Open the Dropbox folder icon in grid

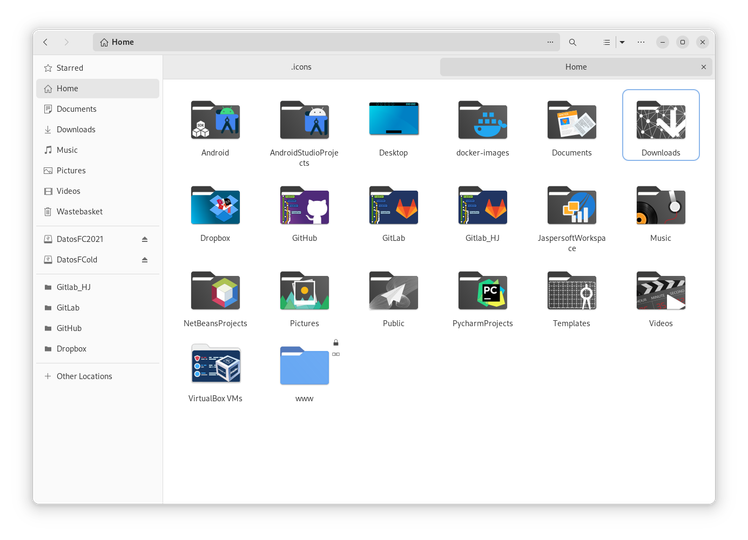[215, 205]
